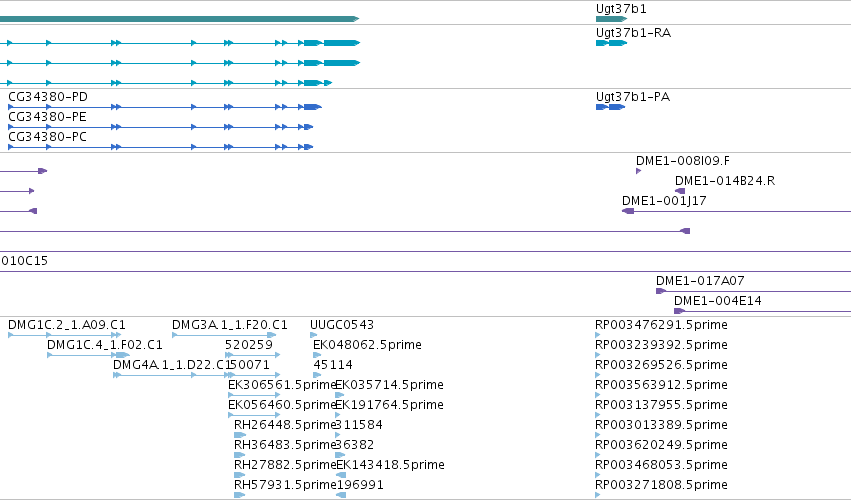This screenshot has width=851, height=500.
Task: Click the EK191764.5prime EST label
Action: 390,405
